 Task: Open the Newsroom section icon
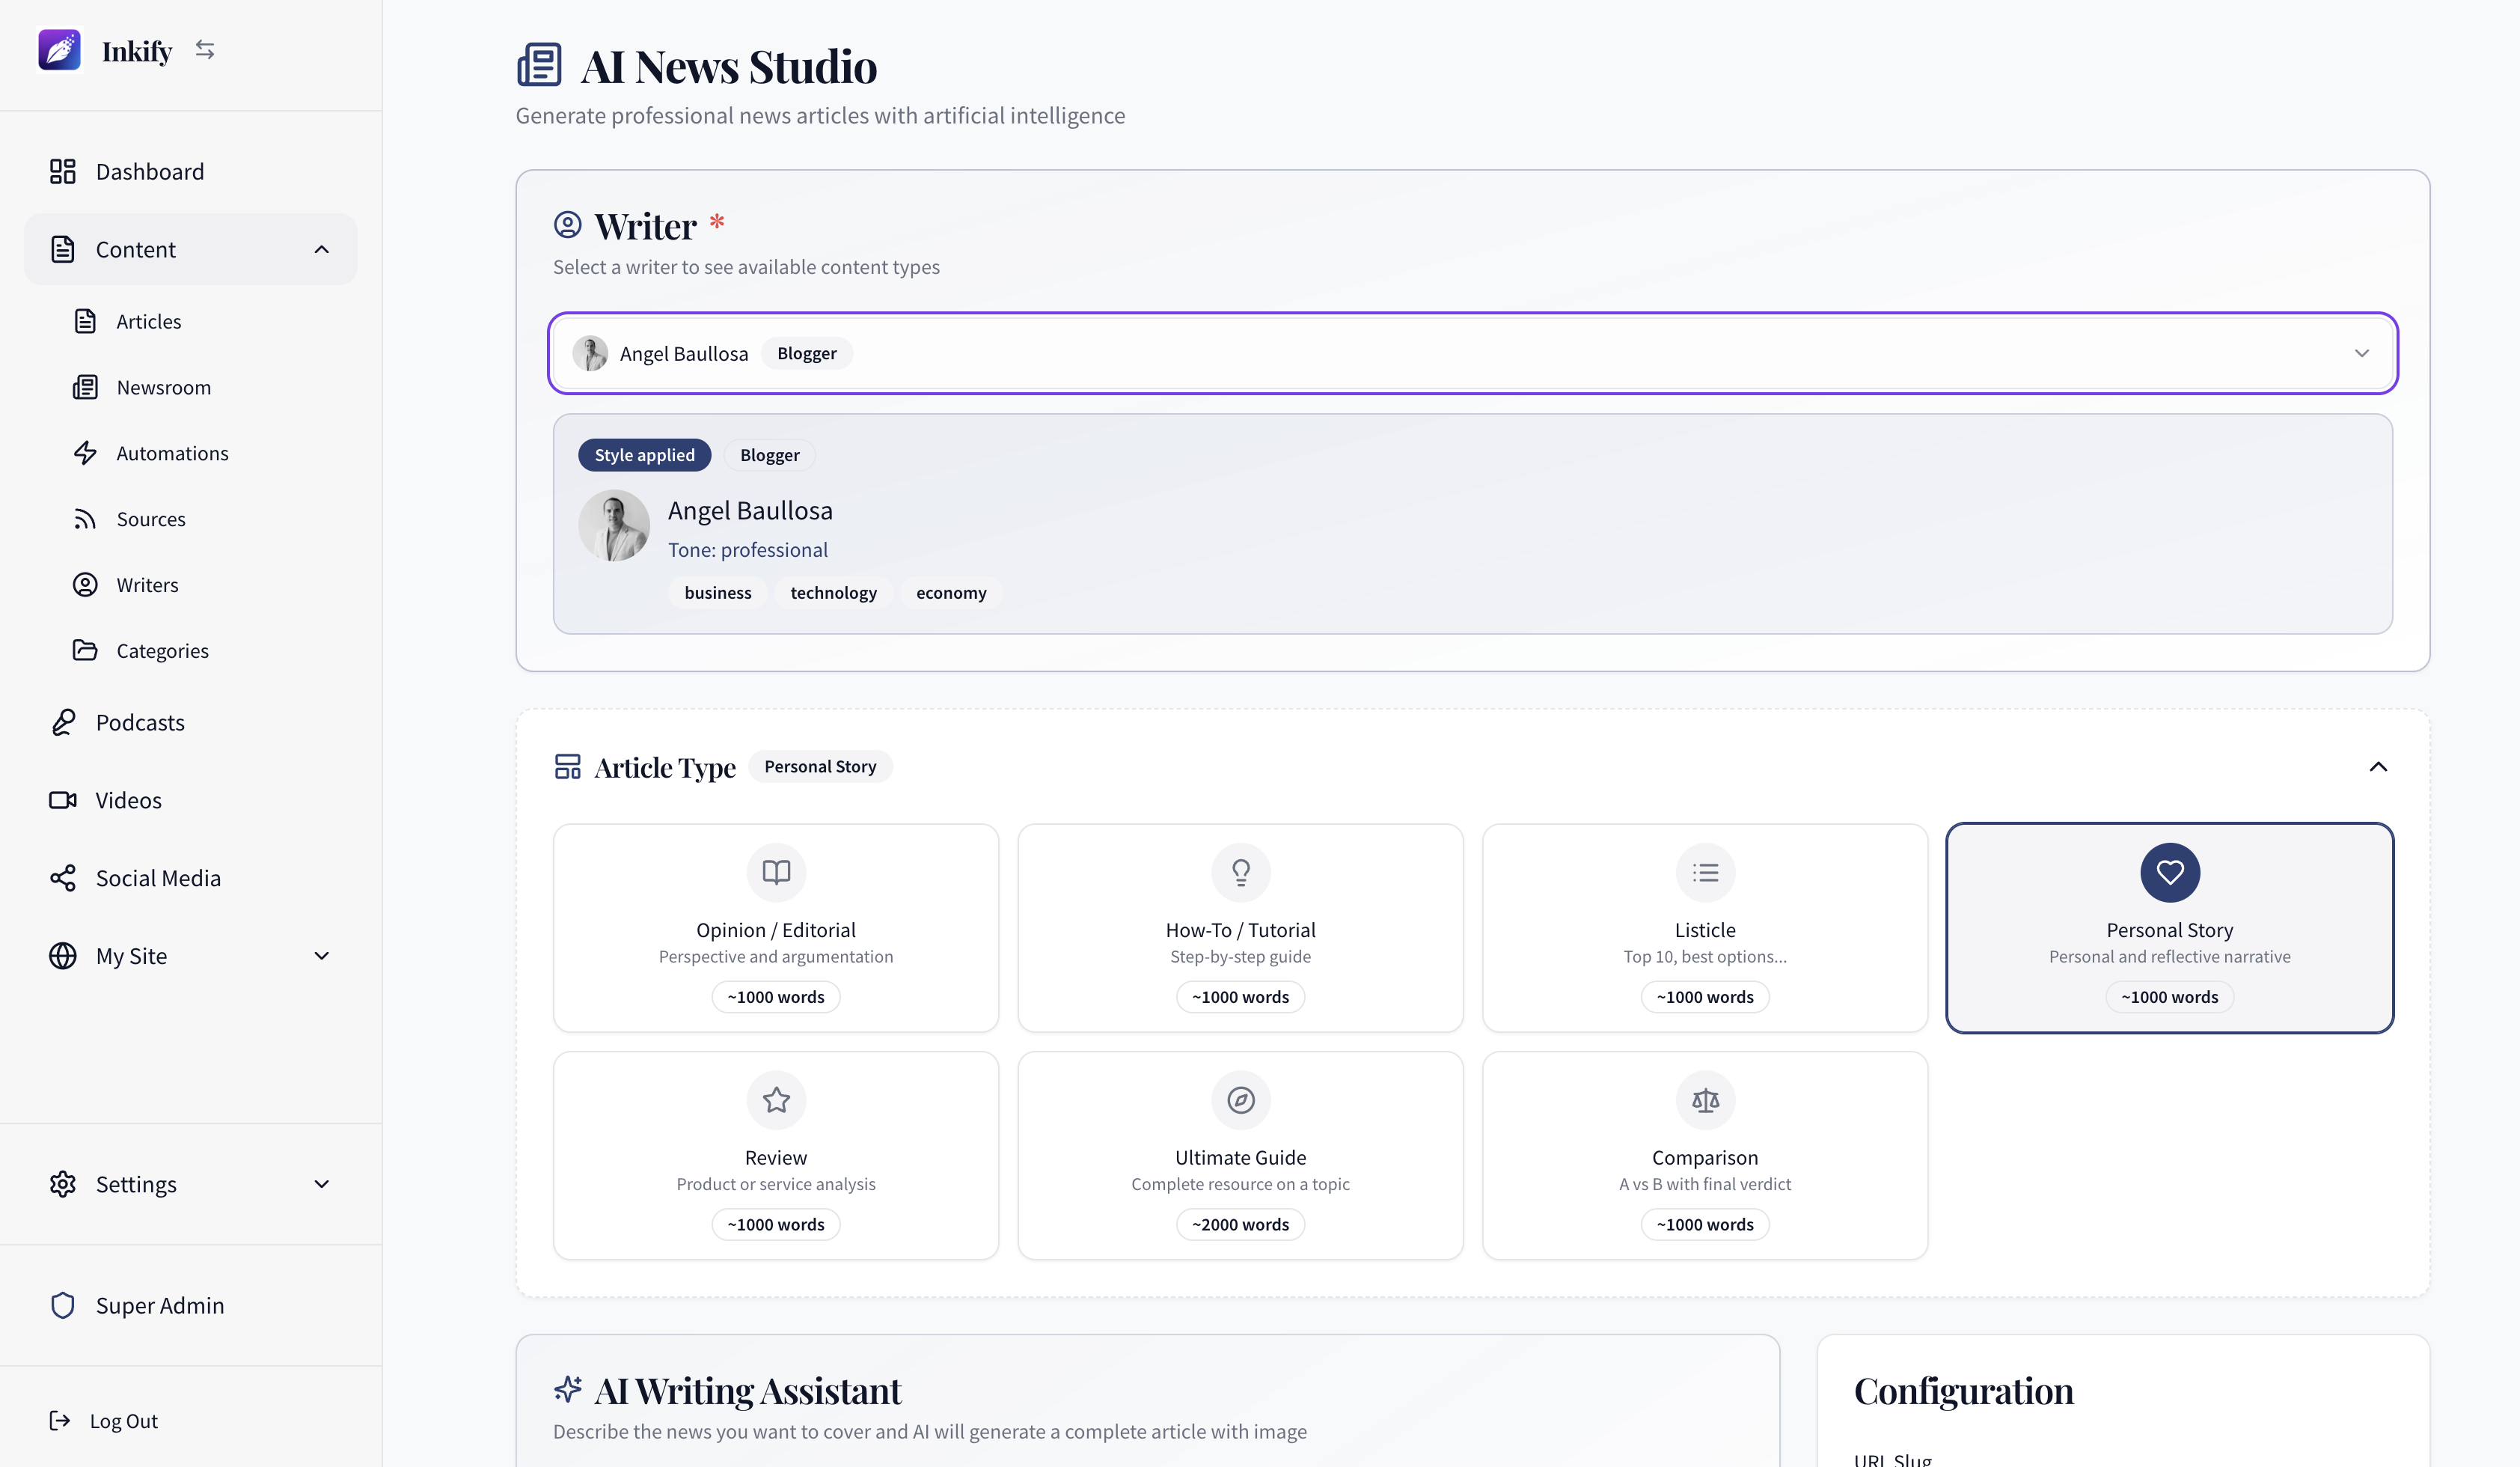[x=86, y=387]
